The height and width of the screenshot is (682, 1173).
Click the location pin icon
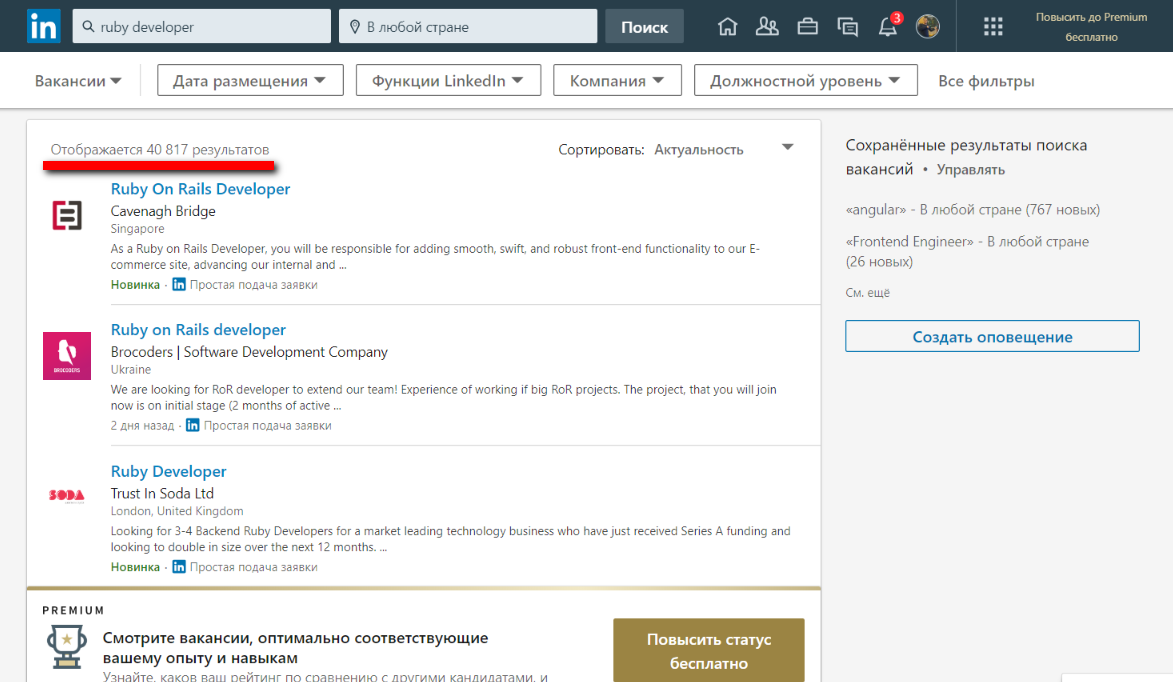355,27
